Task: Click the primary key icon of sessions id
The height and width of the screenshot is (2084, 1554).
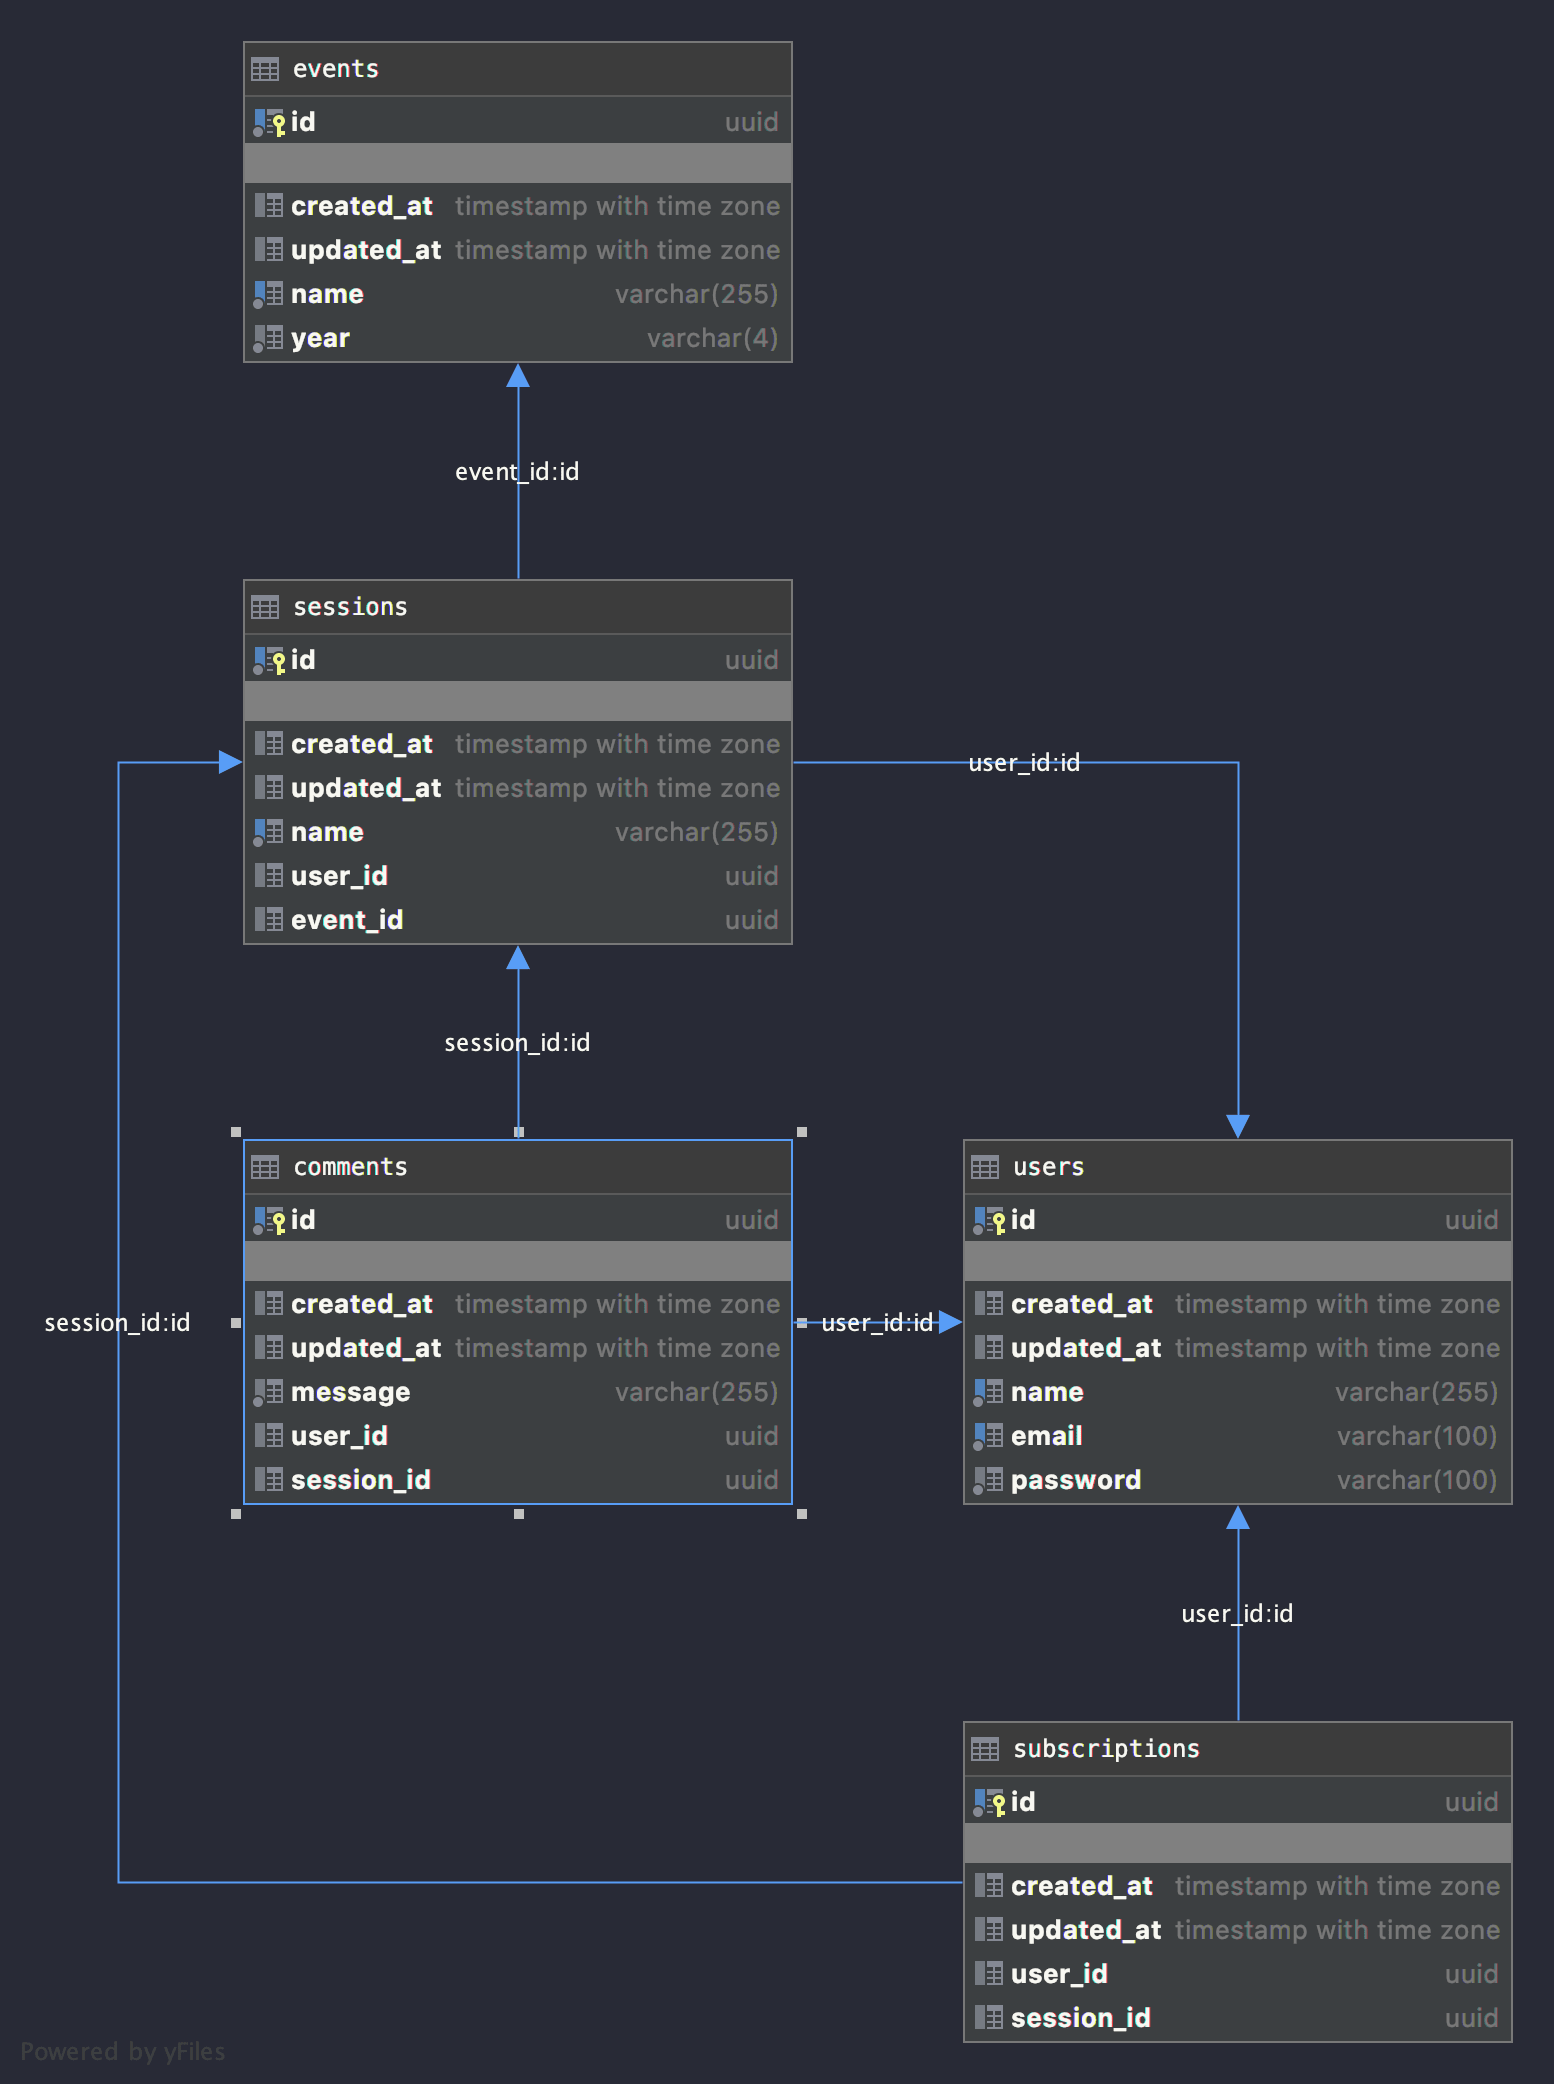Action: (269, 661)
